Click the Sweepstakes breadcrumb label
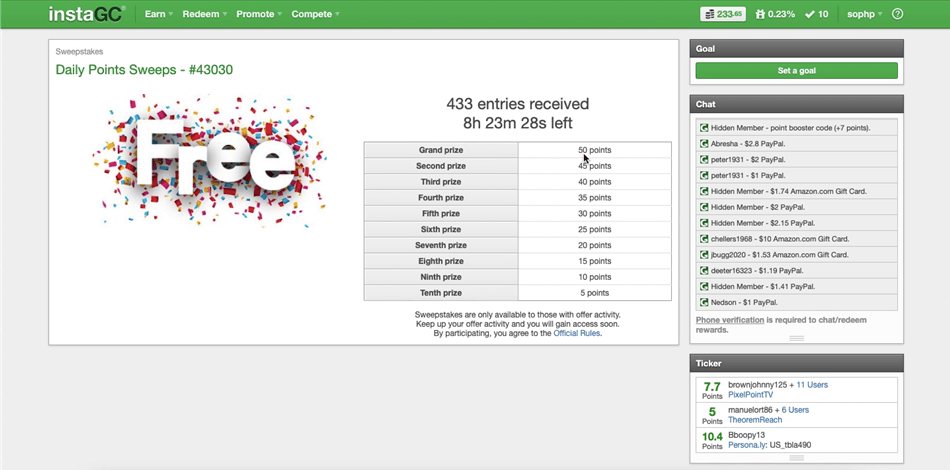The width and height of the screenshot is (950, 470). pyautogui.click(x=79, y=52)
